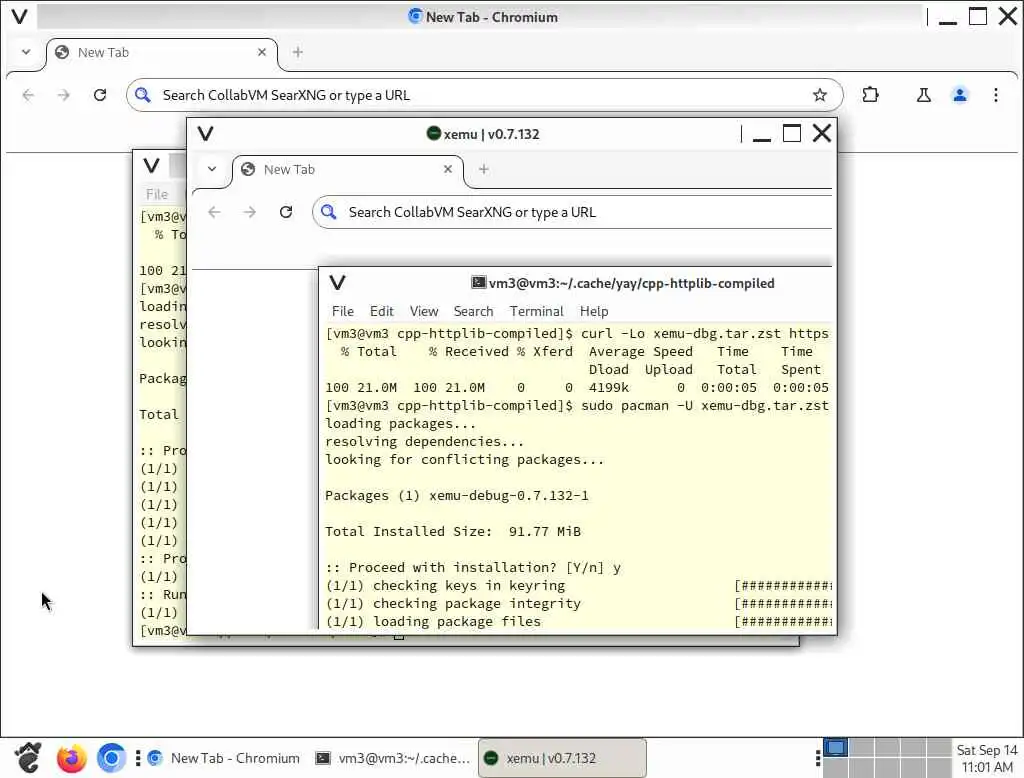Click the handle left of the workspace pager

(818, 758)
